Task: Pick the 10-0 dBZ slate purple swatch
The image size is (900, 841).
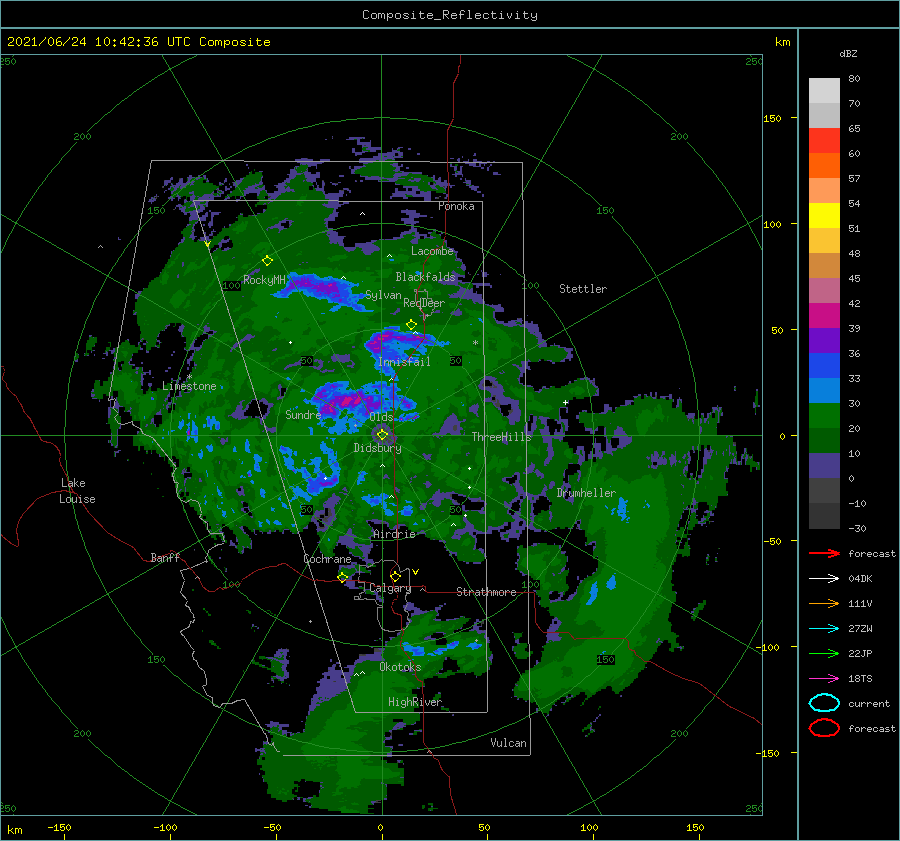Action: pyautogui.click(x=824, y=466)
